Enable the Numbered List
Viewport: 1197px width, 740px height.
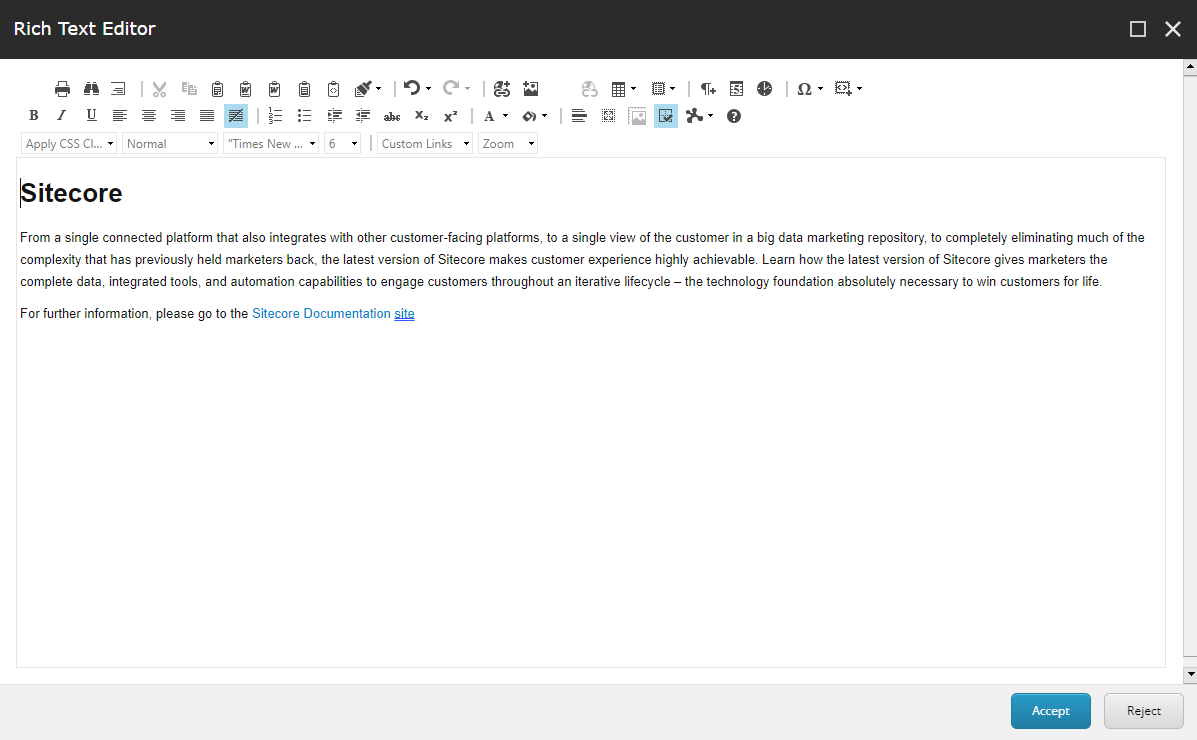[x=275, y=116]
